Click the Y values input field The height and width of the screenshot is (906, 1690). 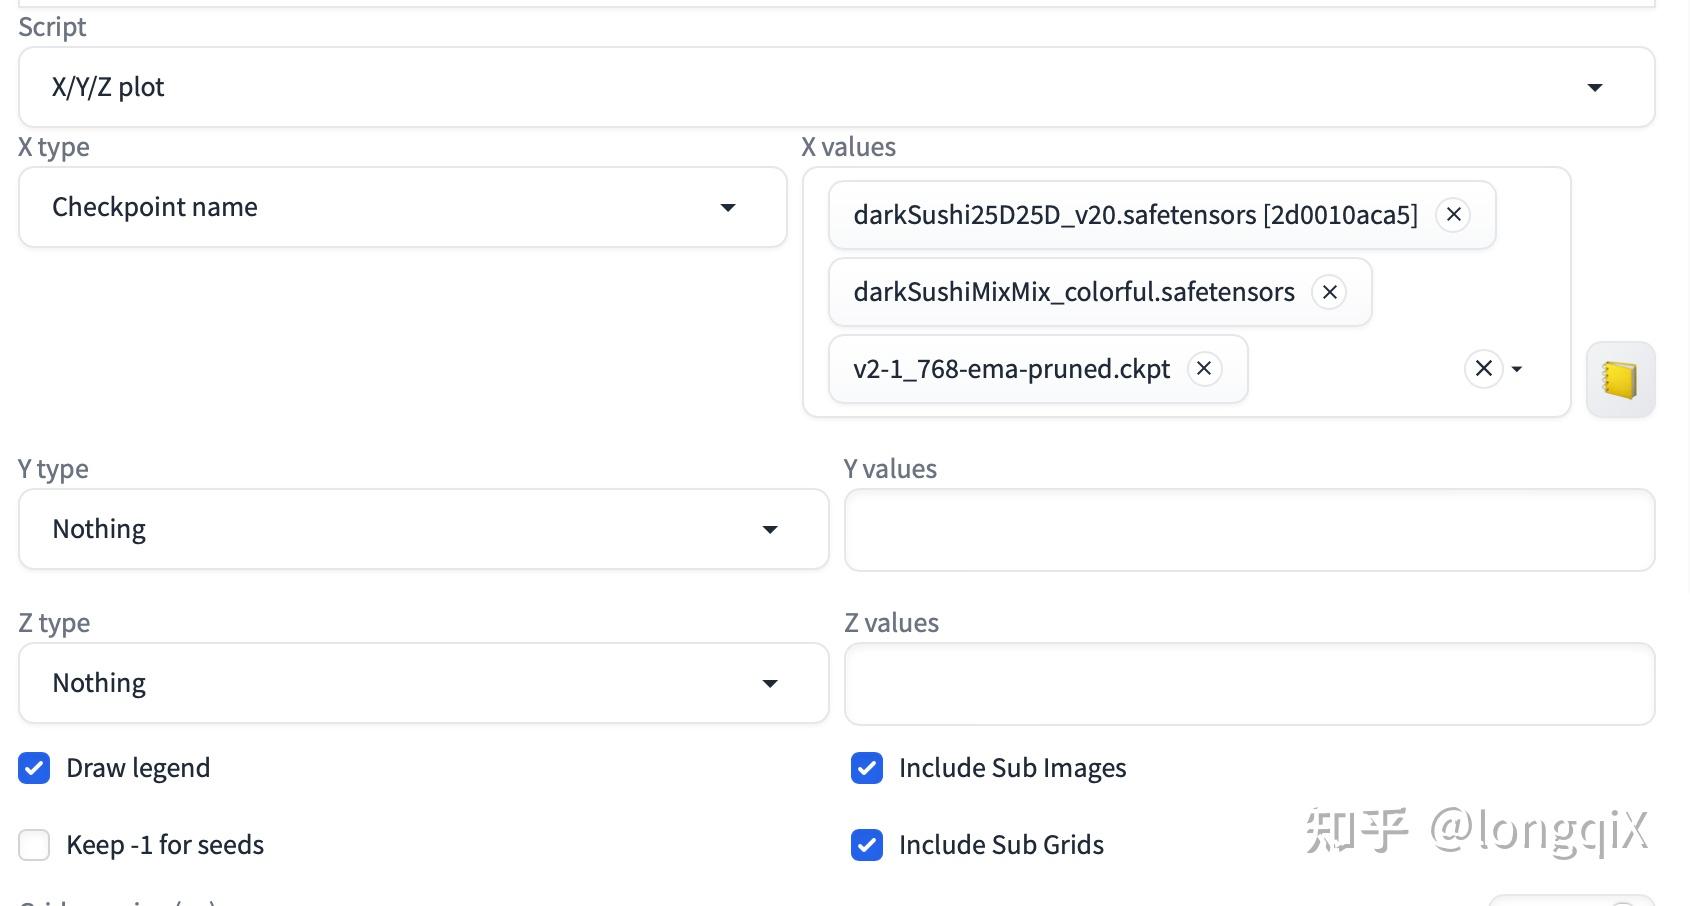[1249, 530]
